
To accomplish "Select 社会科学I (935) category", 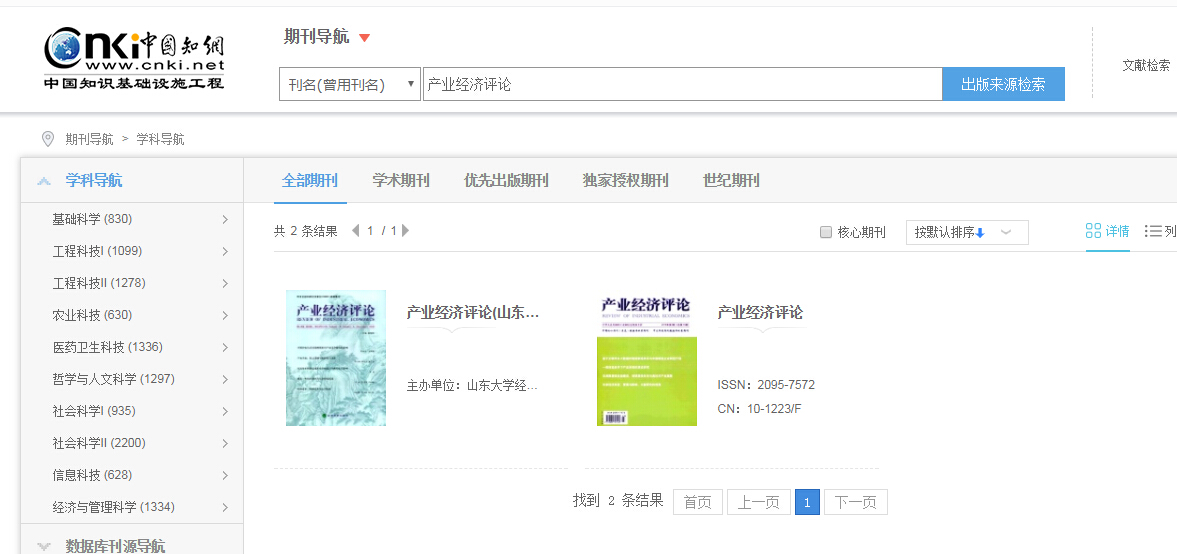I will pos(95,411).
